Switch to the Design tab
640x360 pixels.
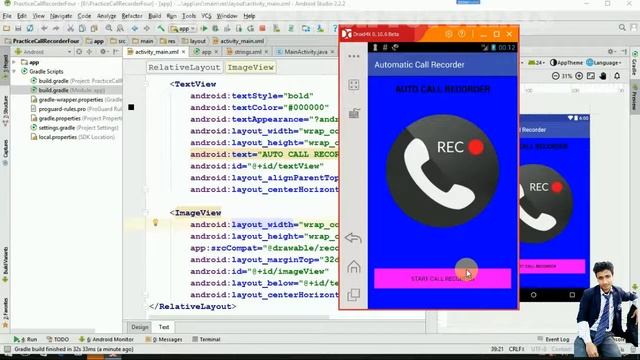(x=140, y=327)
